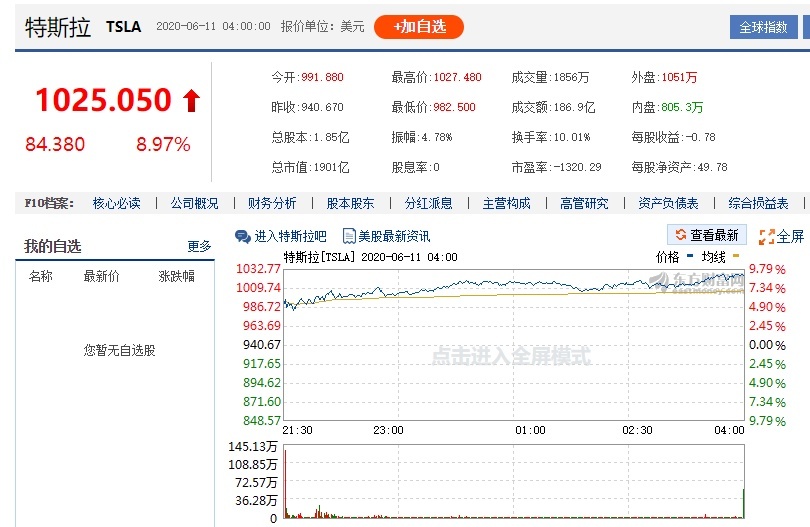The height and width of the screenshot is (527, 810).
Task: Click the 查看最新 button
Action: click(707, 235)
